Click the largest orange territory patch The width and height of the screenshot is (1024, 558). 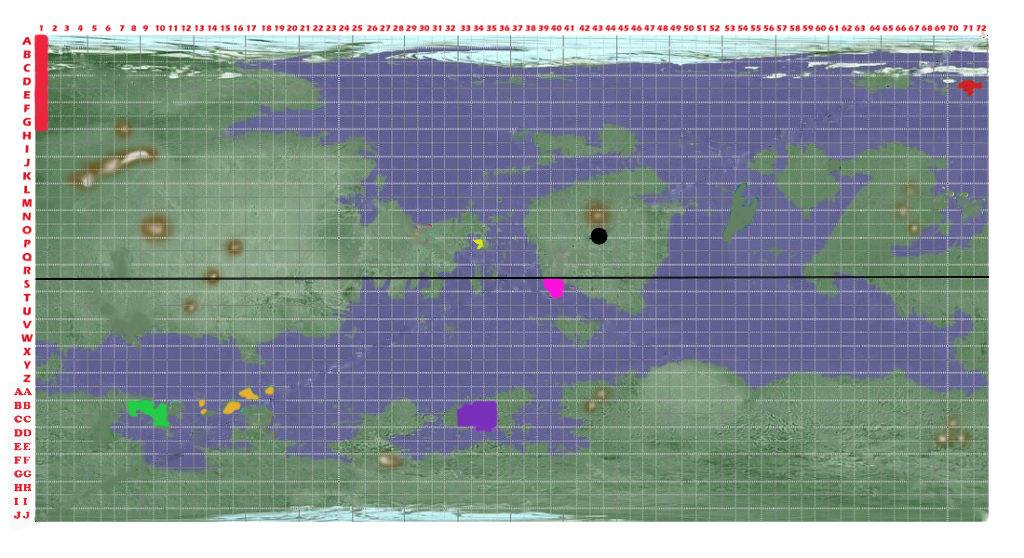232,407
